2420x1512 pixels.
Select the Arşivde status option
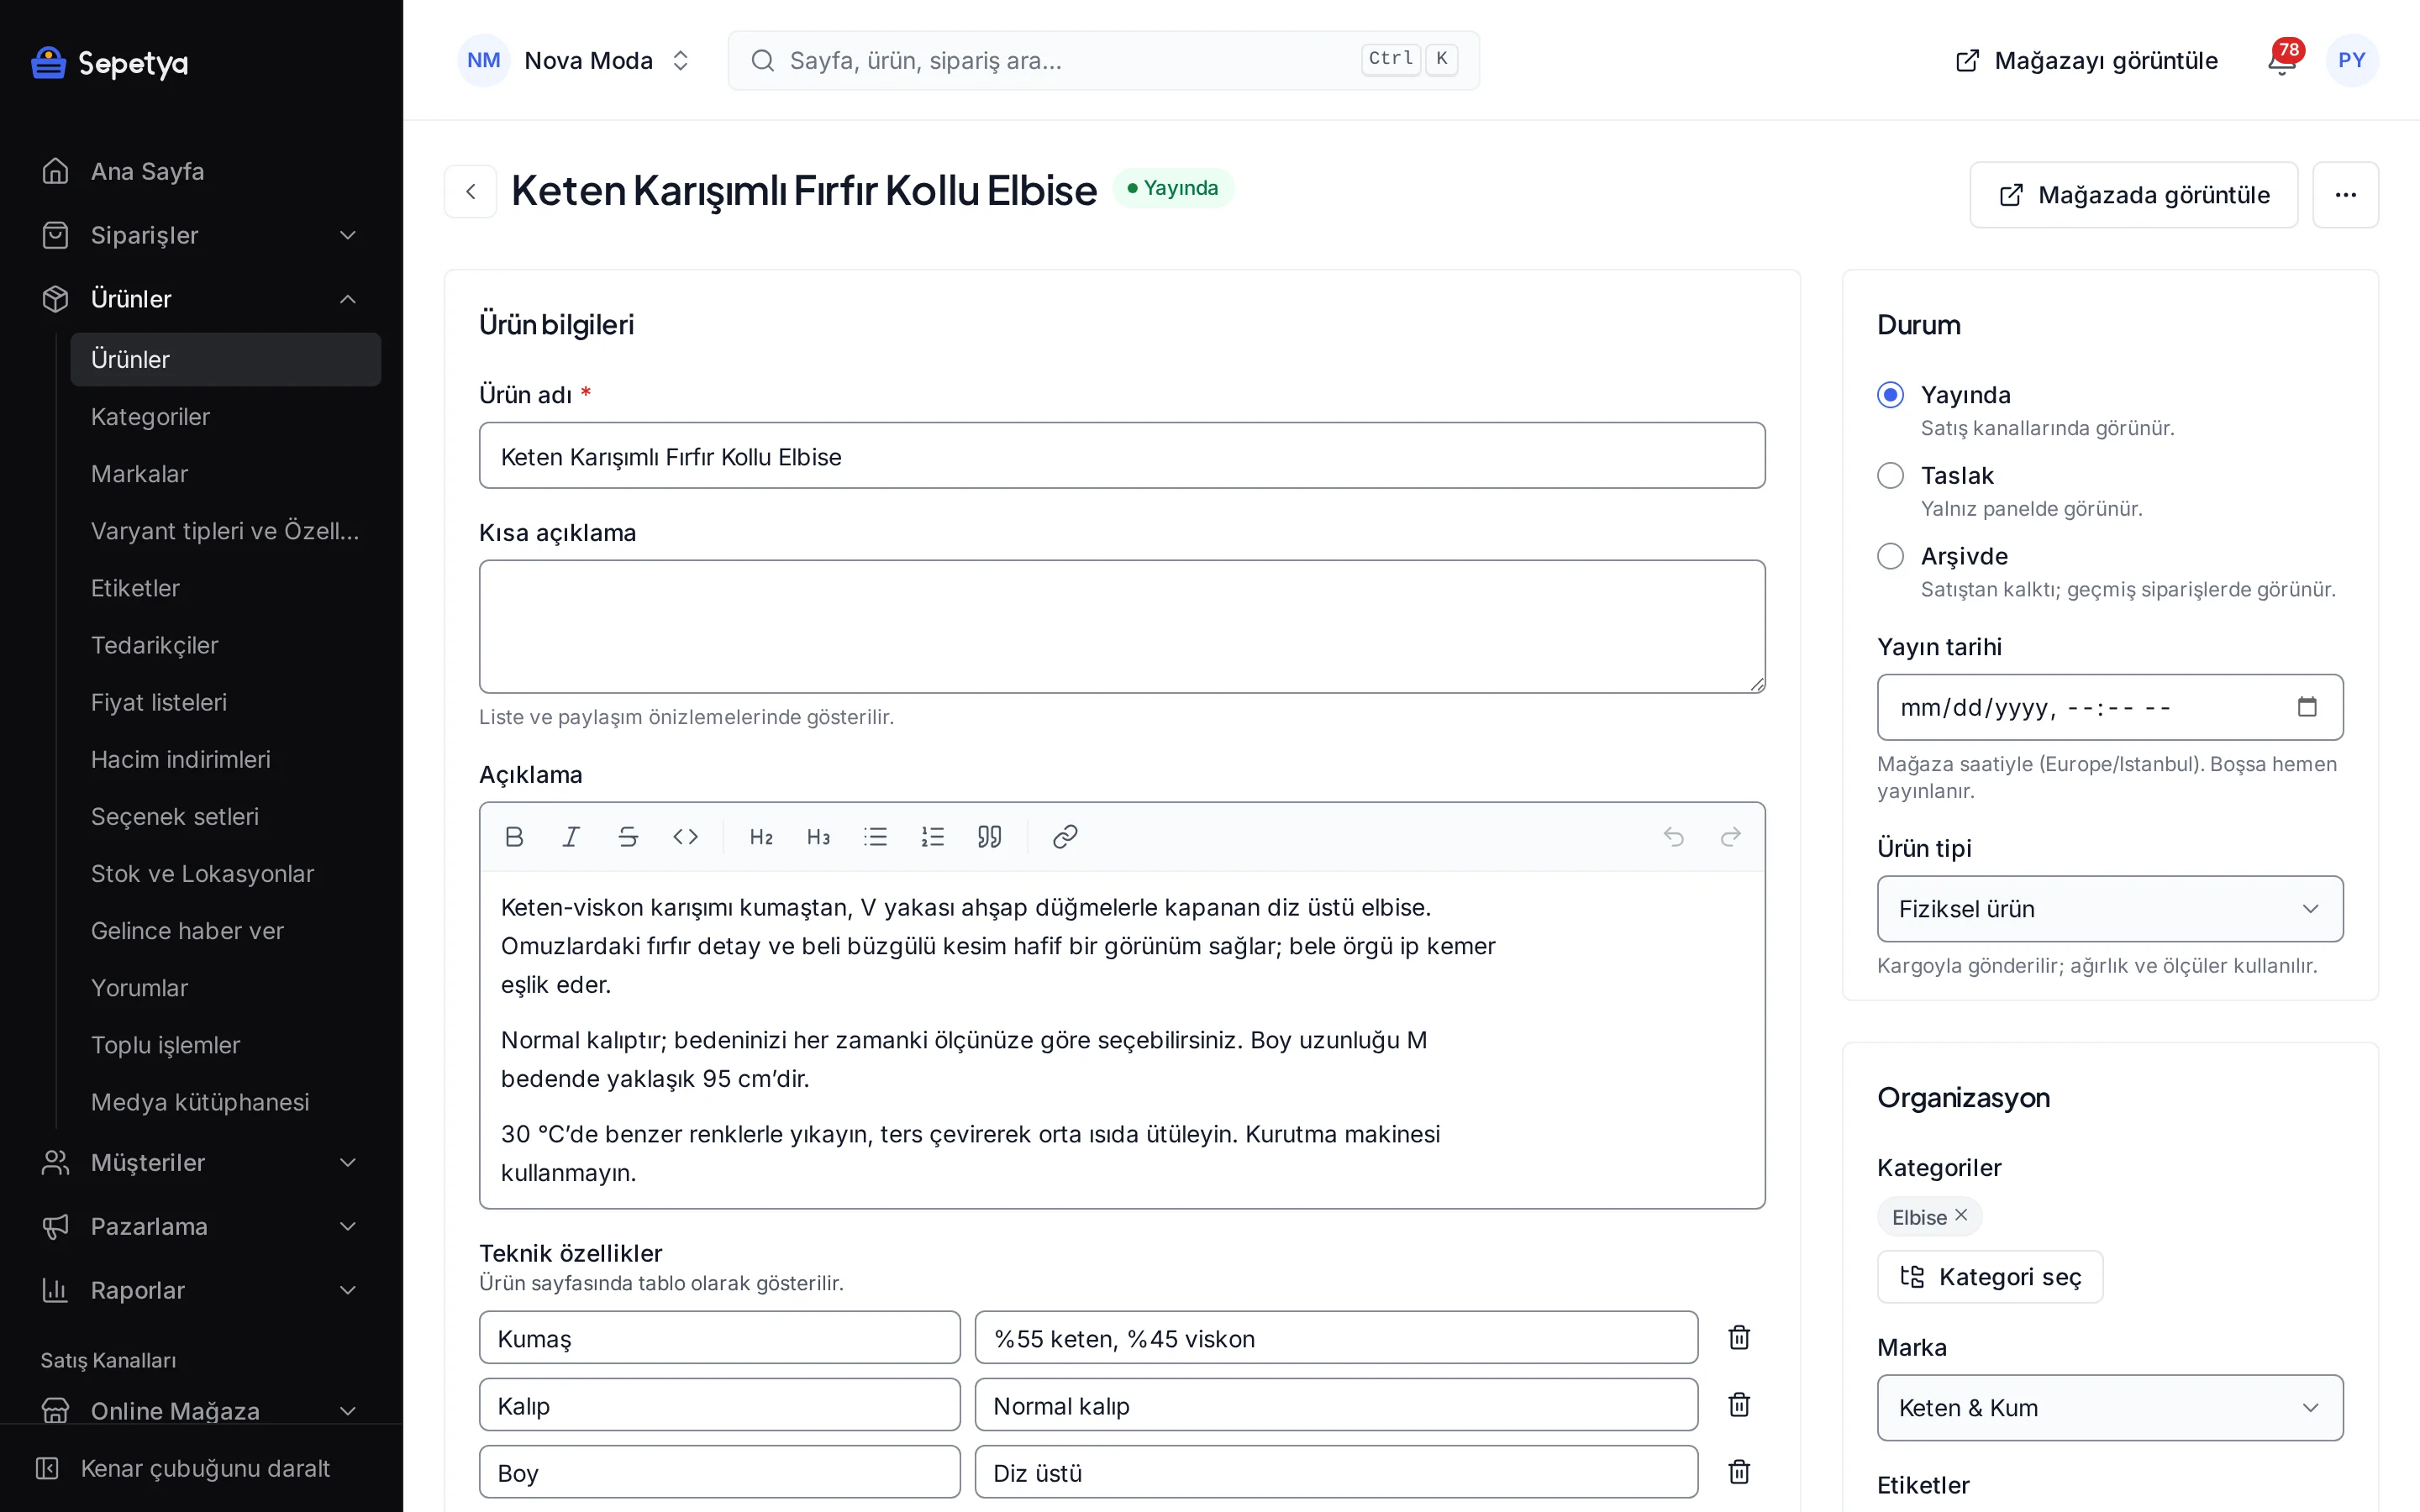click(1890, 556)
